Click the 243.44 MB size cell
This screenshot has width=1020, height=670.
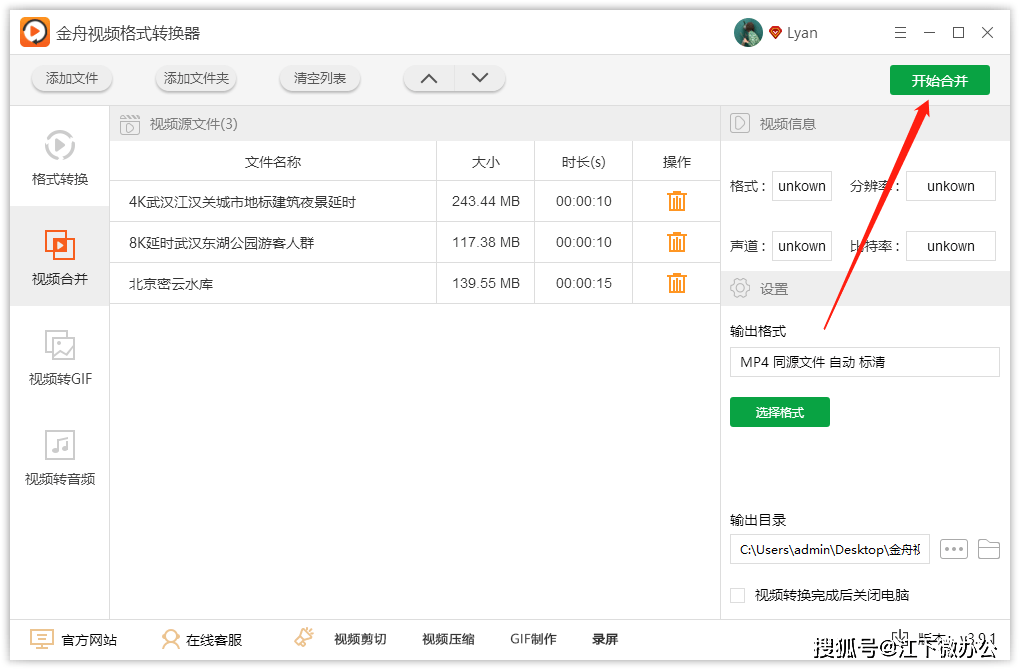486,202
